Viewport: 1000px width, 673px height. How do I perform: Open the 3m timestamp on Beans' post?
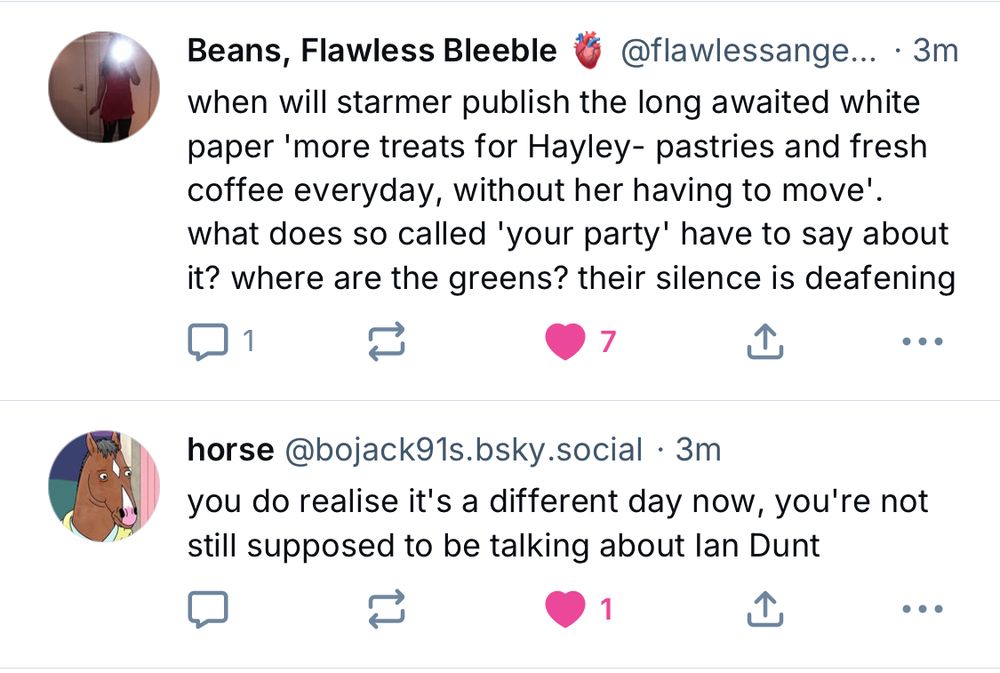coord(935,51)
